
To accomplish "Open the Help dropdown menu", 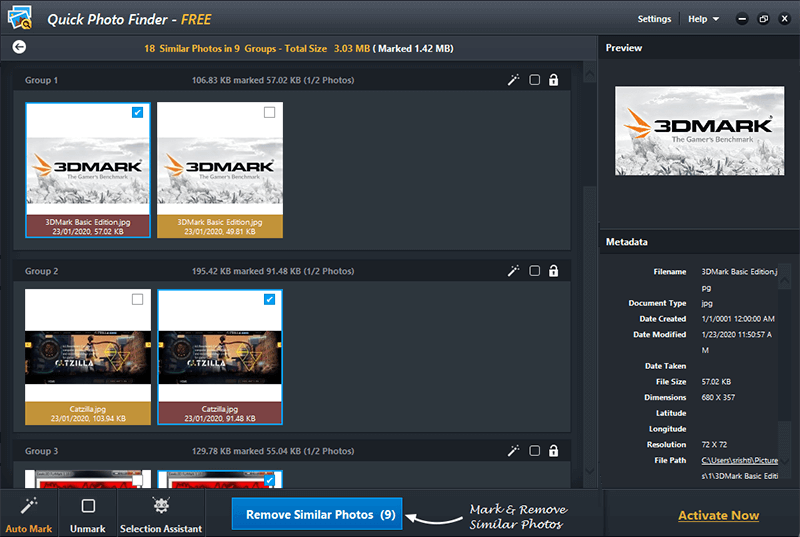I will [x=703, y=19].
